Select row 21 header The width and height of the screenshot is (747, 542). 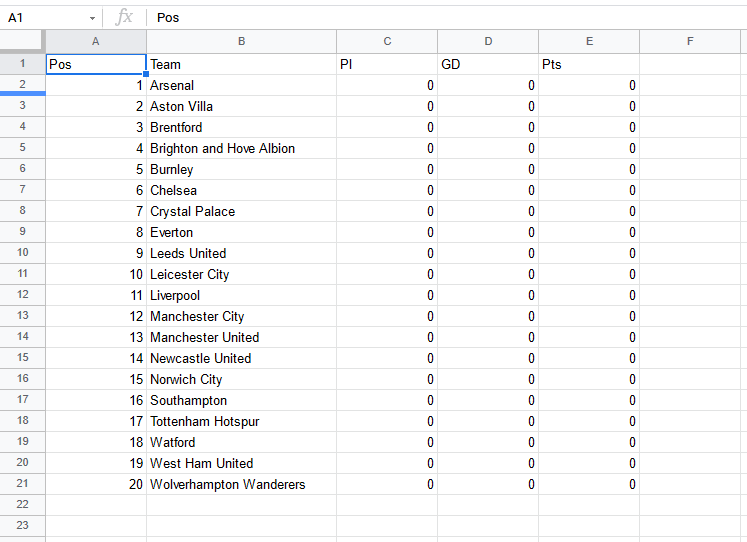22,483
